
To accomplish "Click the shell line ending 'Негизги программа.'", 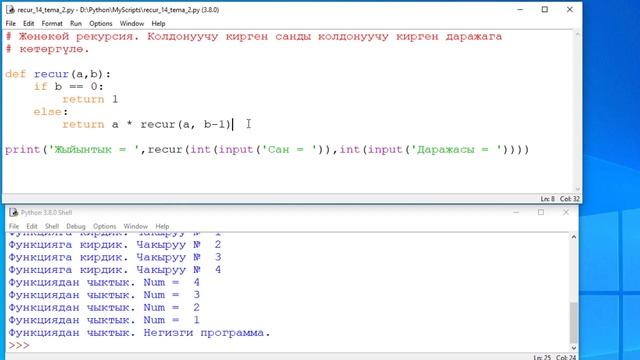I will point(140,333).
